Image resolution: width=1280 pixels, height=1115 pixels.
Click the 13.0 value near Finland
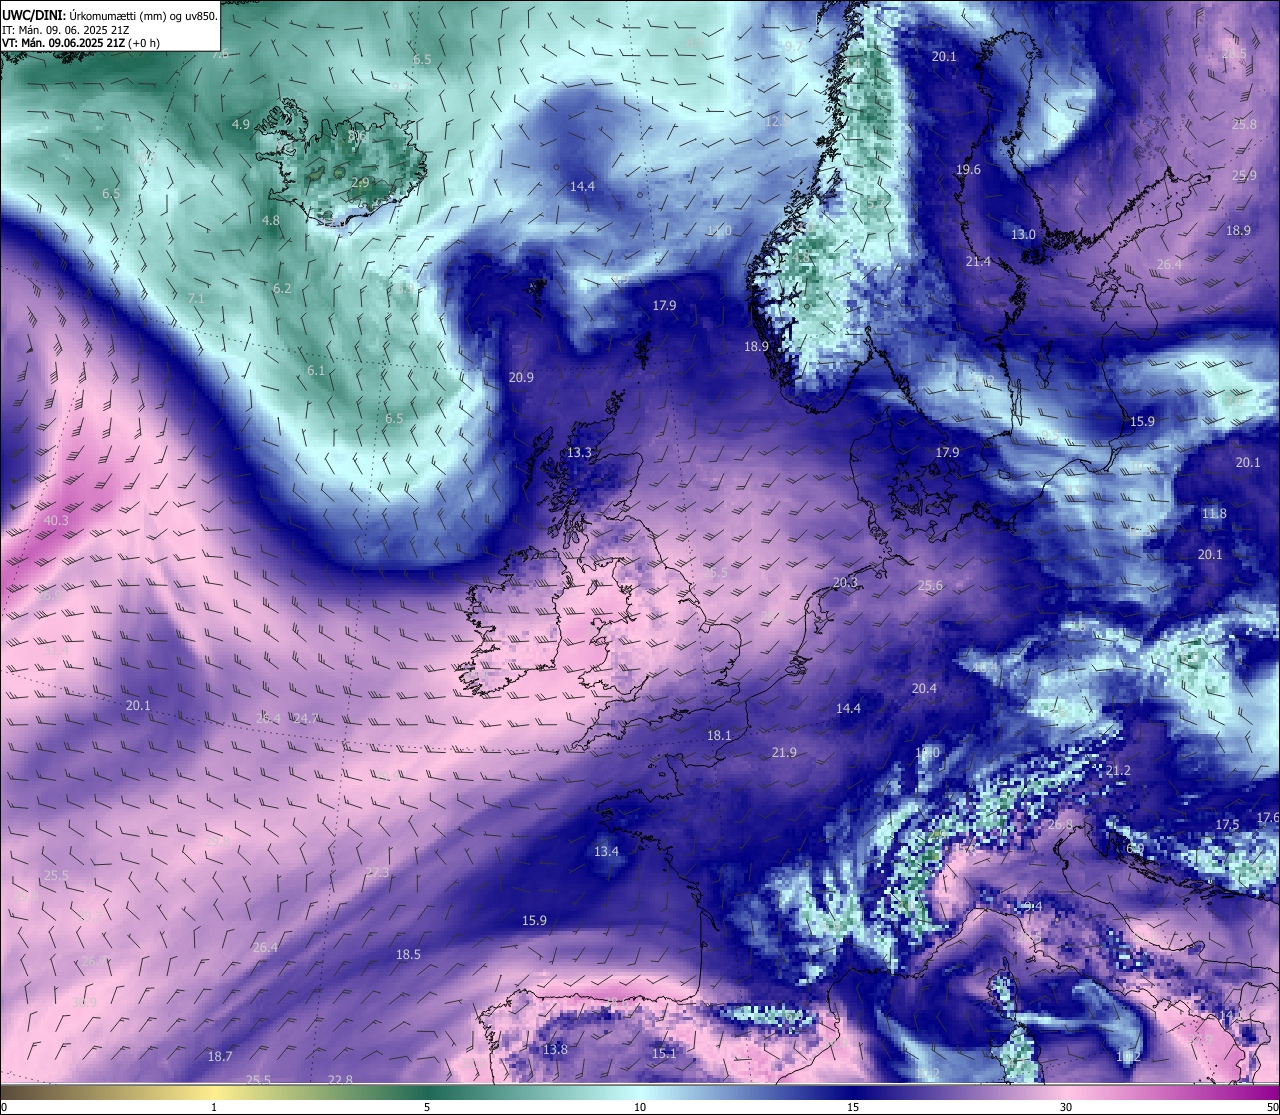pos(1023,235)
